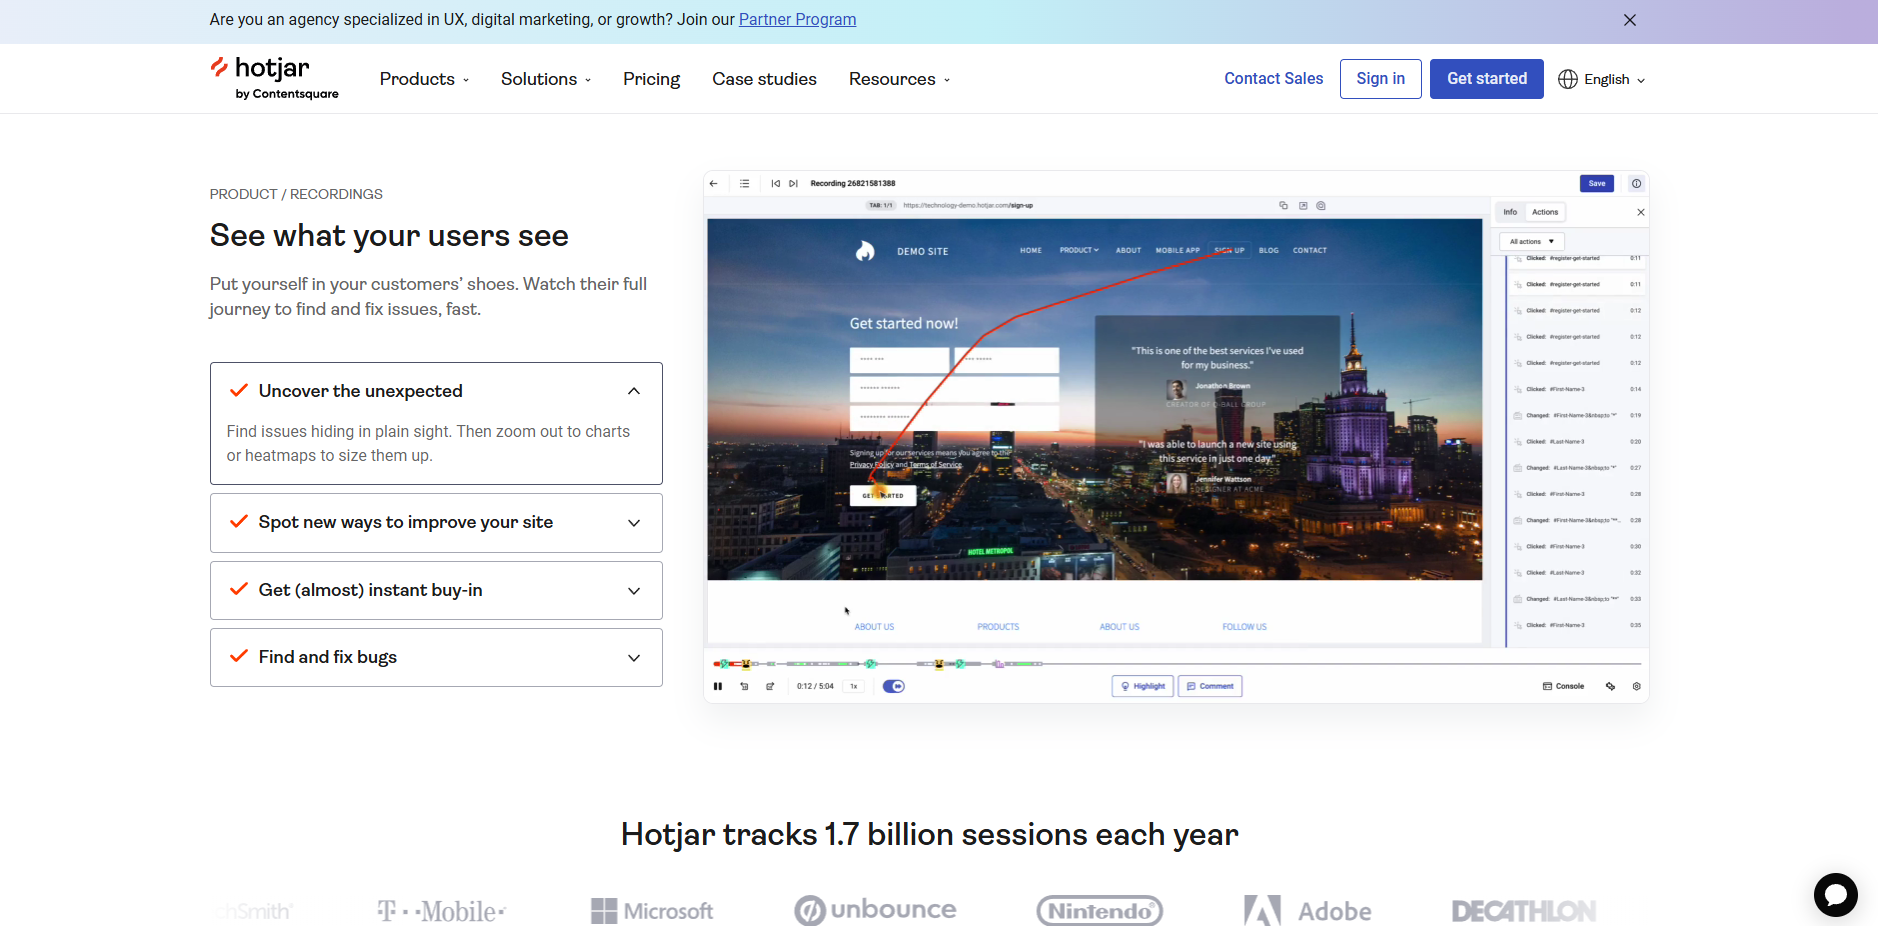Click the screenshot capture icon

pos(1321,205)
